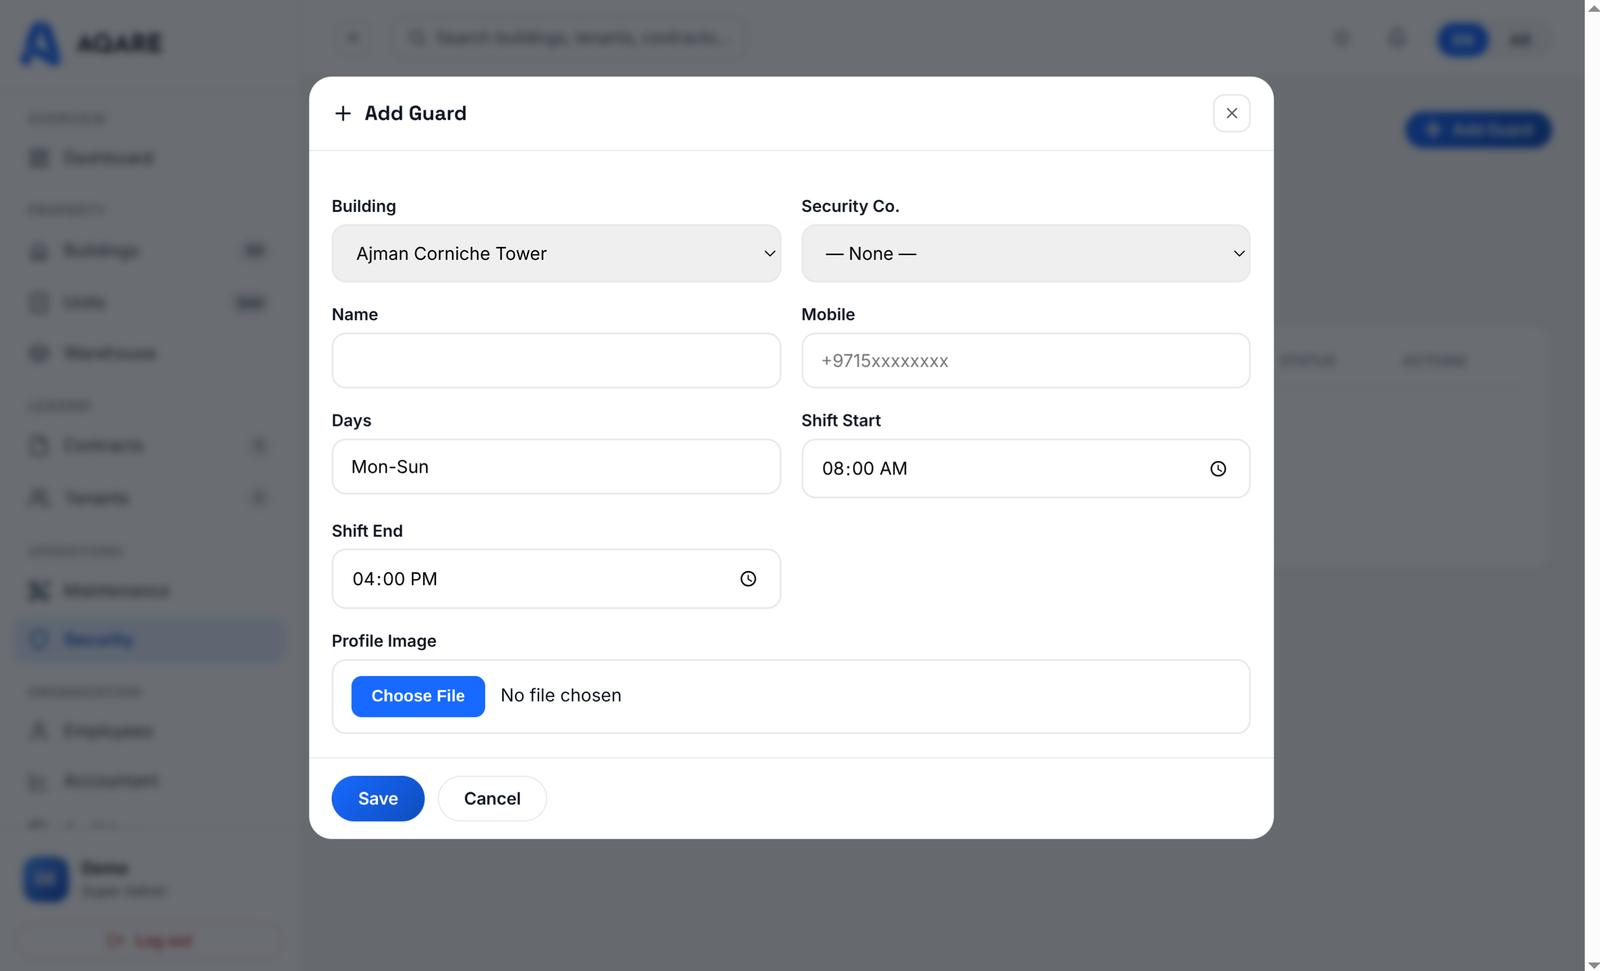The image size is (1600, 971).
Task: Choose a file for the Profile Image
Action: click(x=418, y=696)
